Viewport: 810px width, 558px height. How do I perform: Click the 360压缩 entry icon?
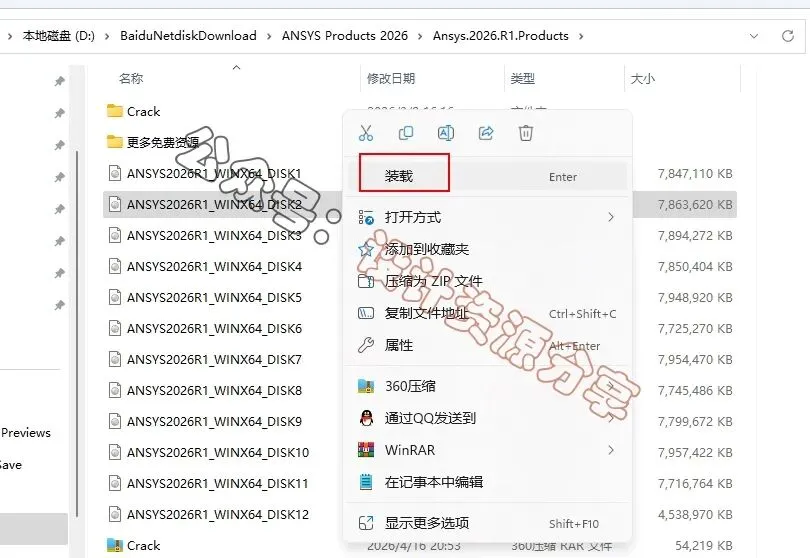pos(366,386)
